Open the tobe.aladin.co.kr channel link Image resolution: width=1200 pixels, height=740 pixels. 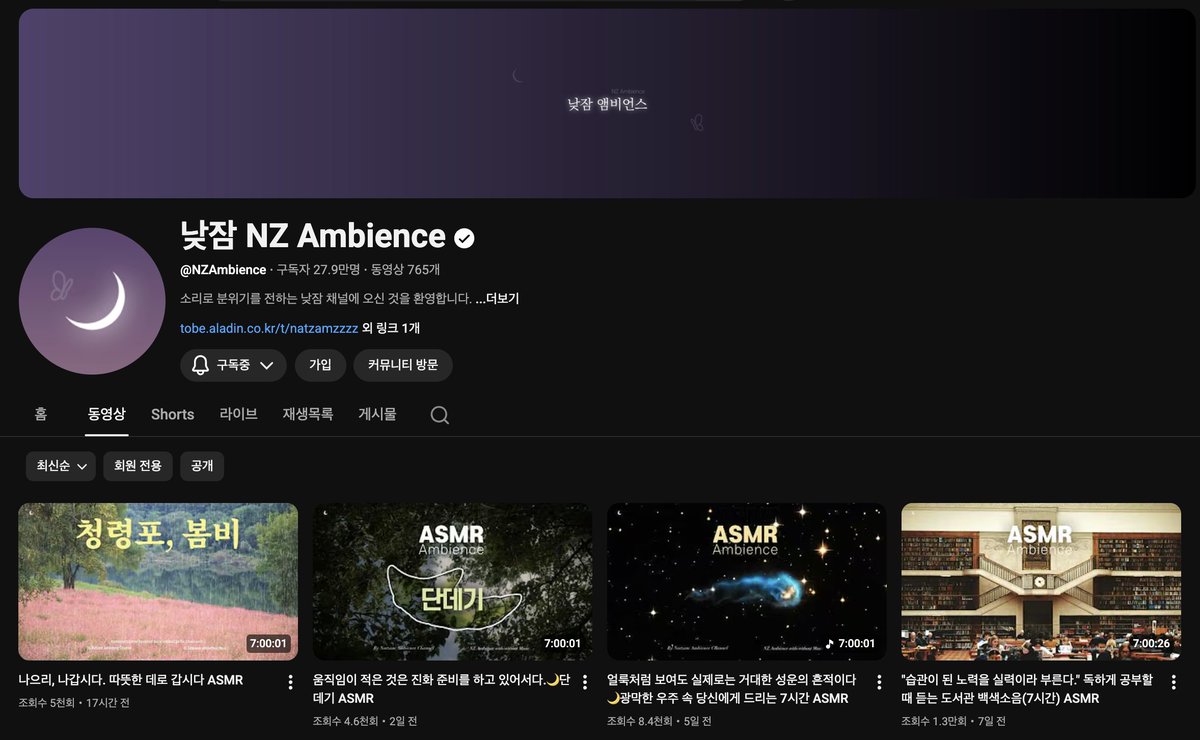pos(269,328)
